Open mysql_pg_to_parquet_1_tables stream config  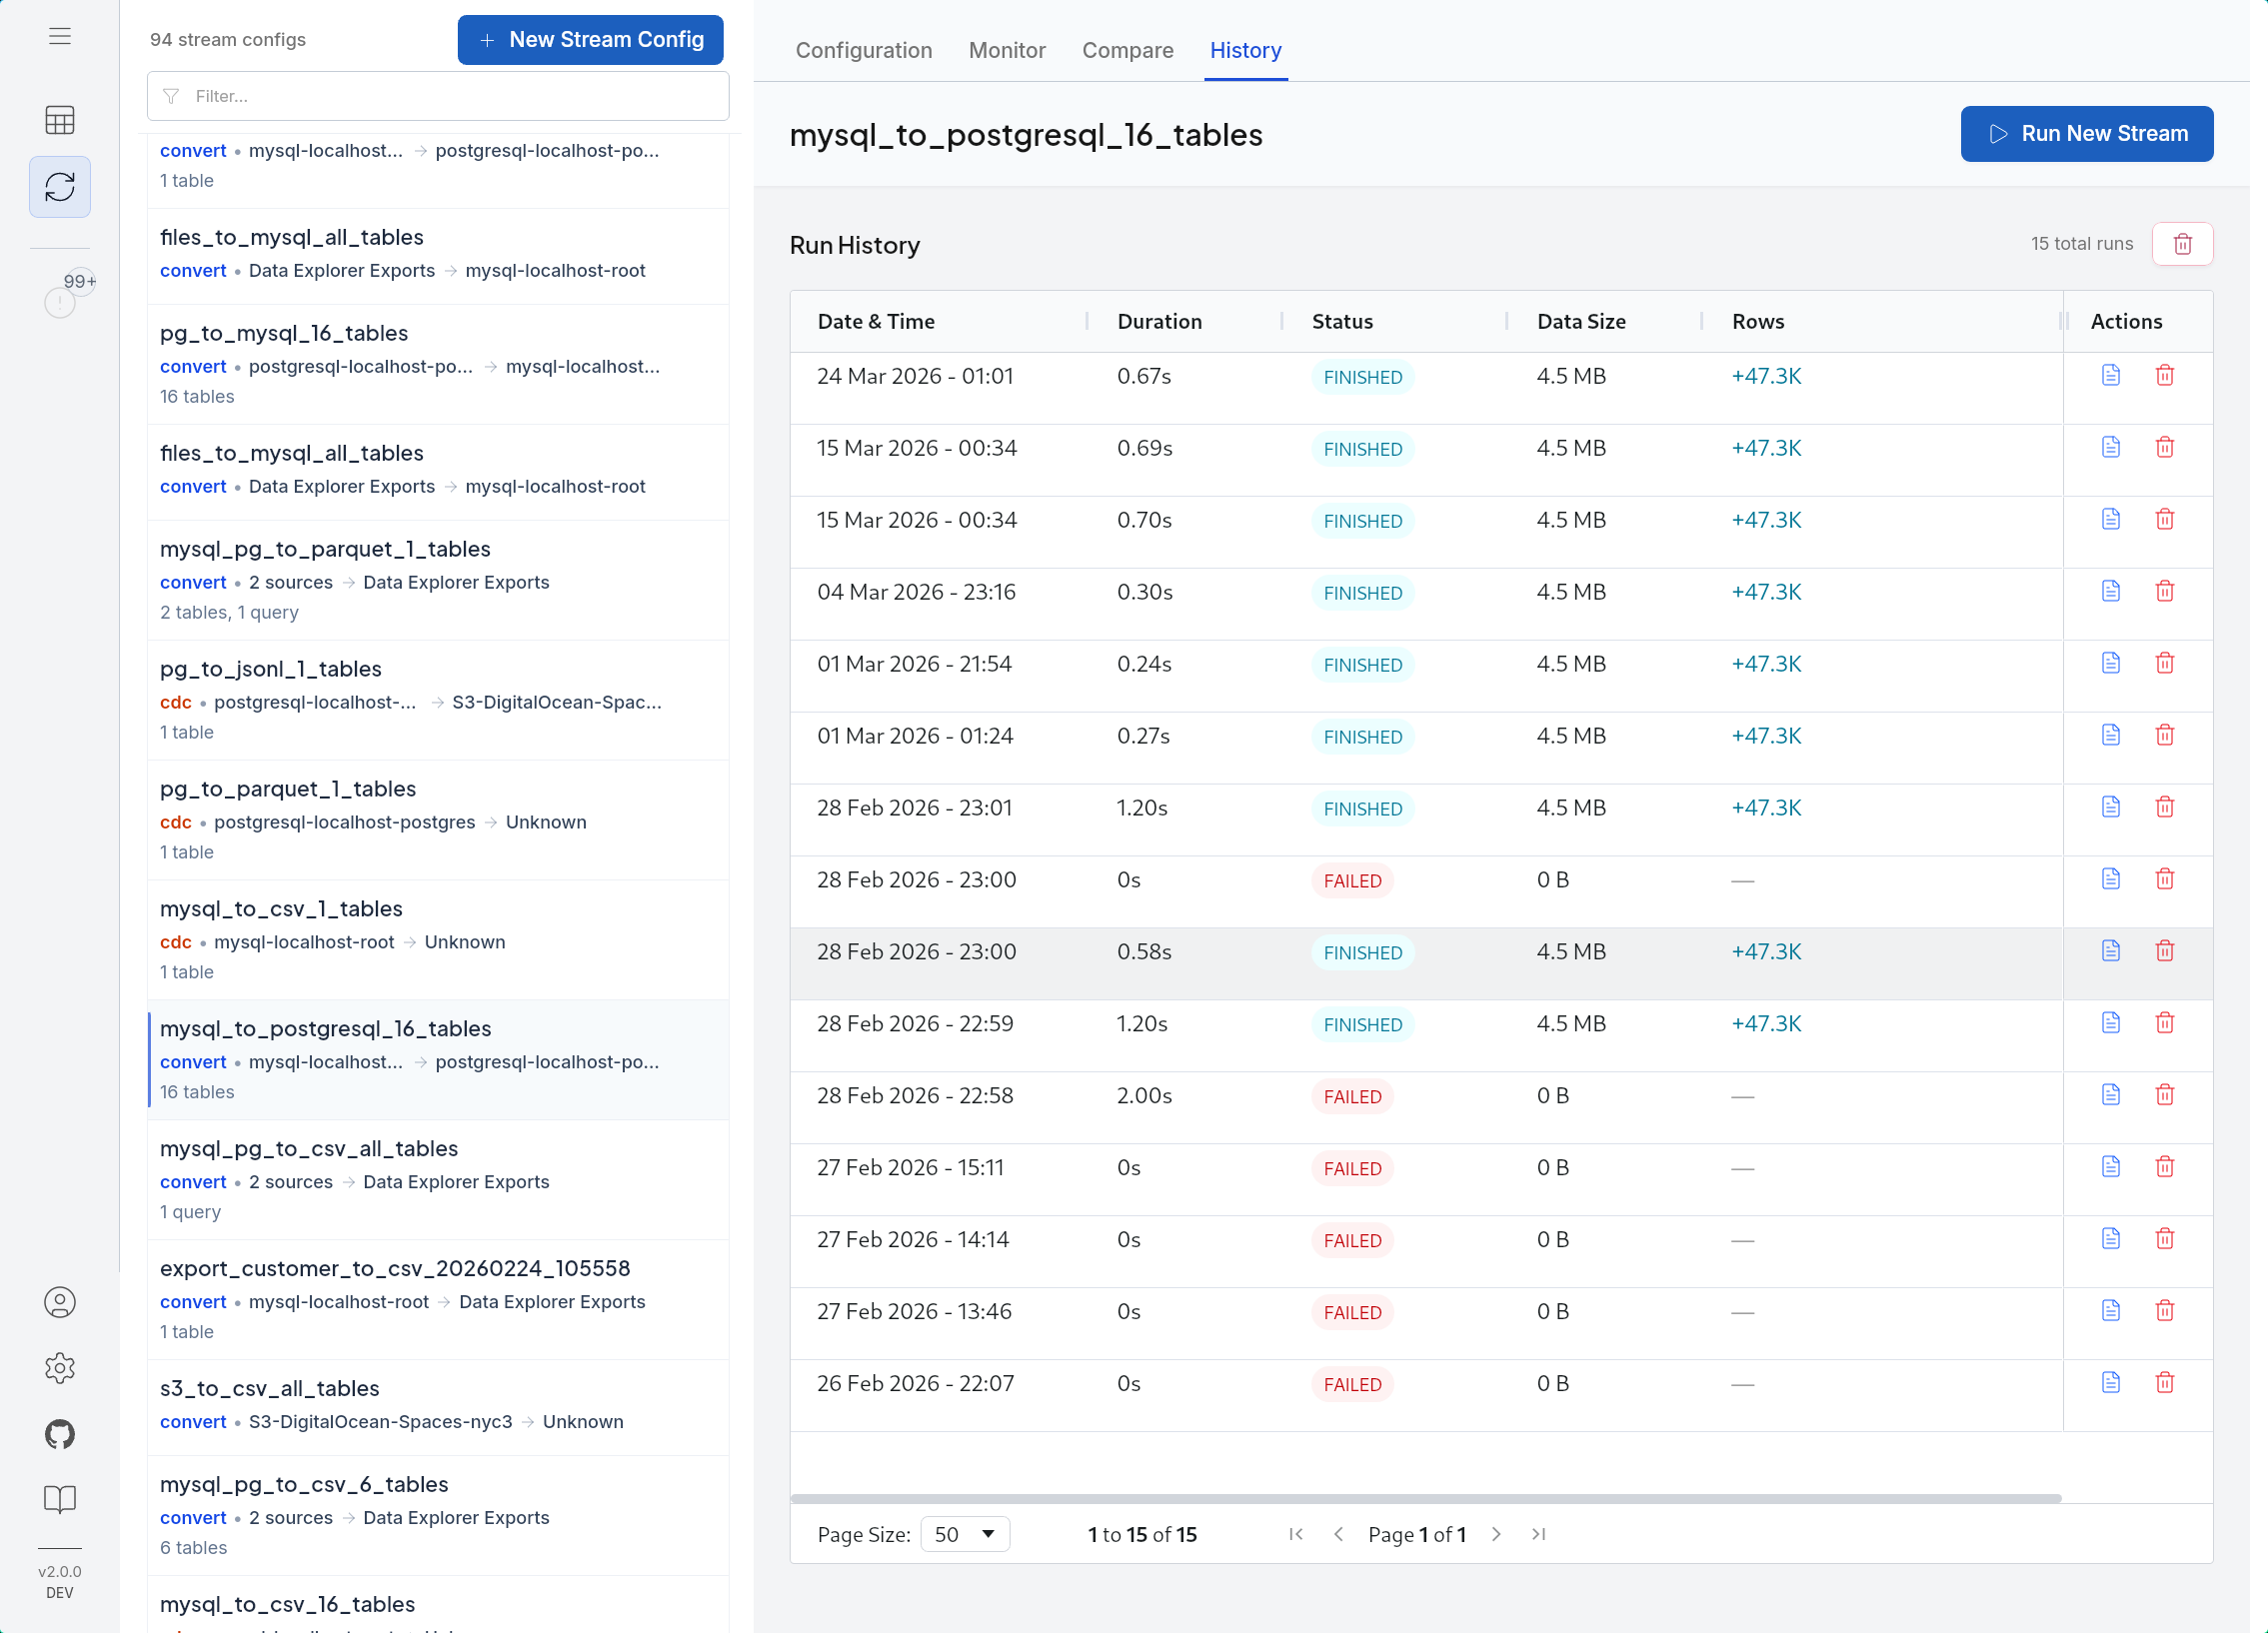pos(438,580)
